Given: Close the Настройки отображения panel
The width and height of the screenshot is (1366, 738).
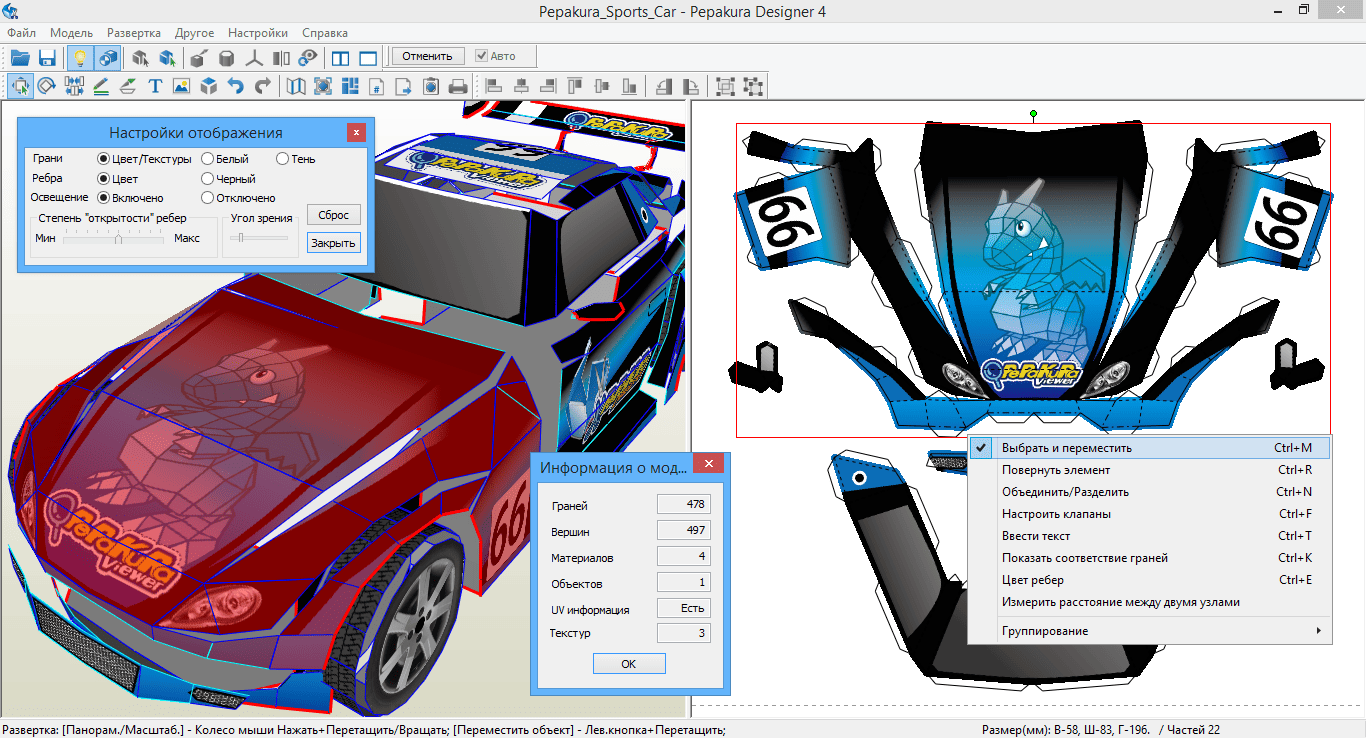Looking at the screenshot, I should coord(356,132).
